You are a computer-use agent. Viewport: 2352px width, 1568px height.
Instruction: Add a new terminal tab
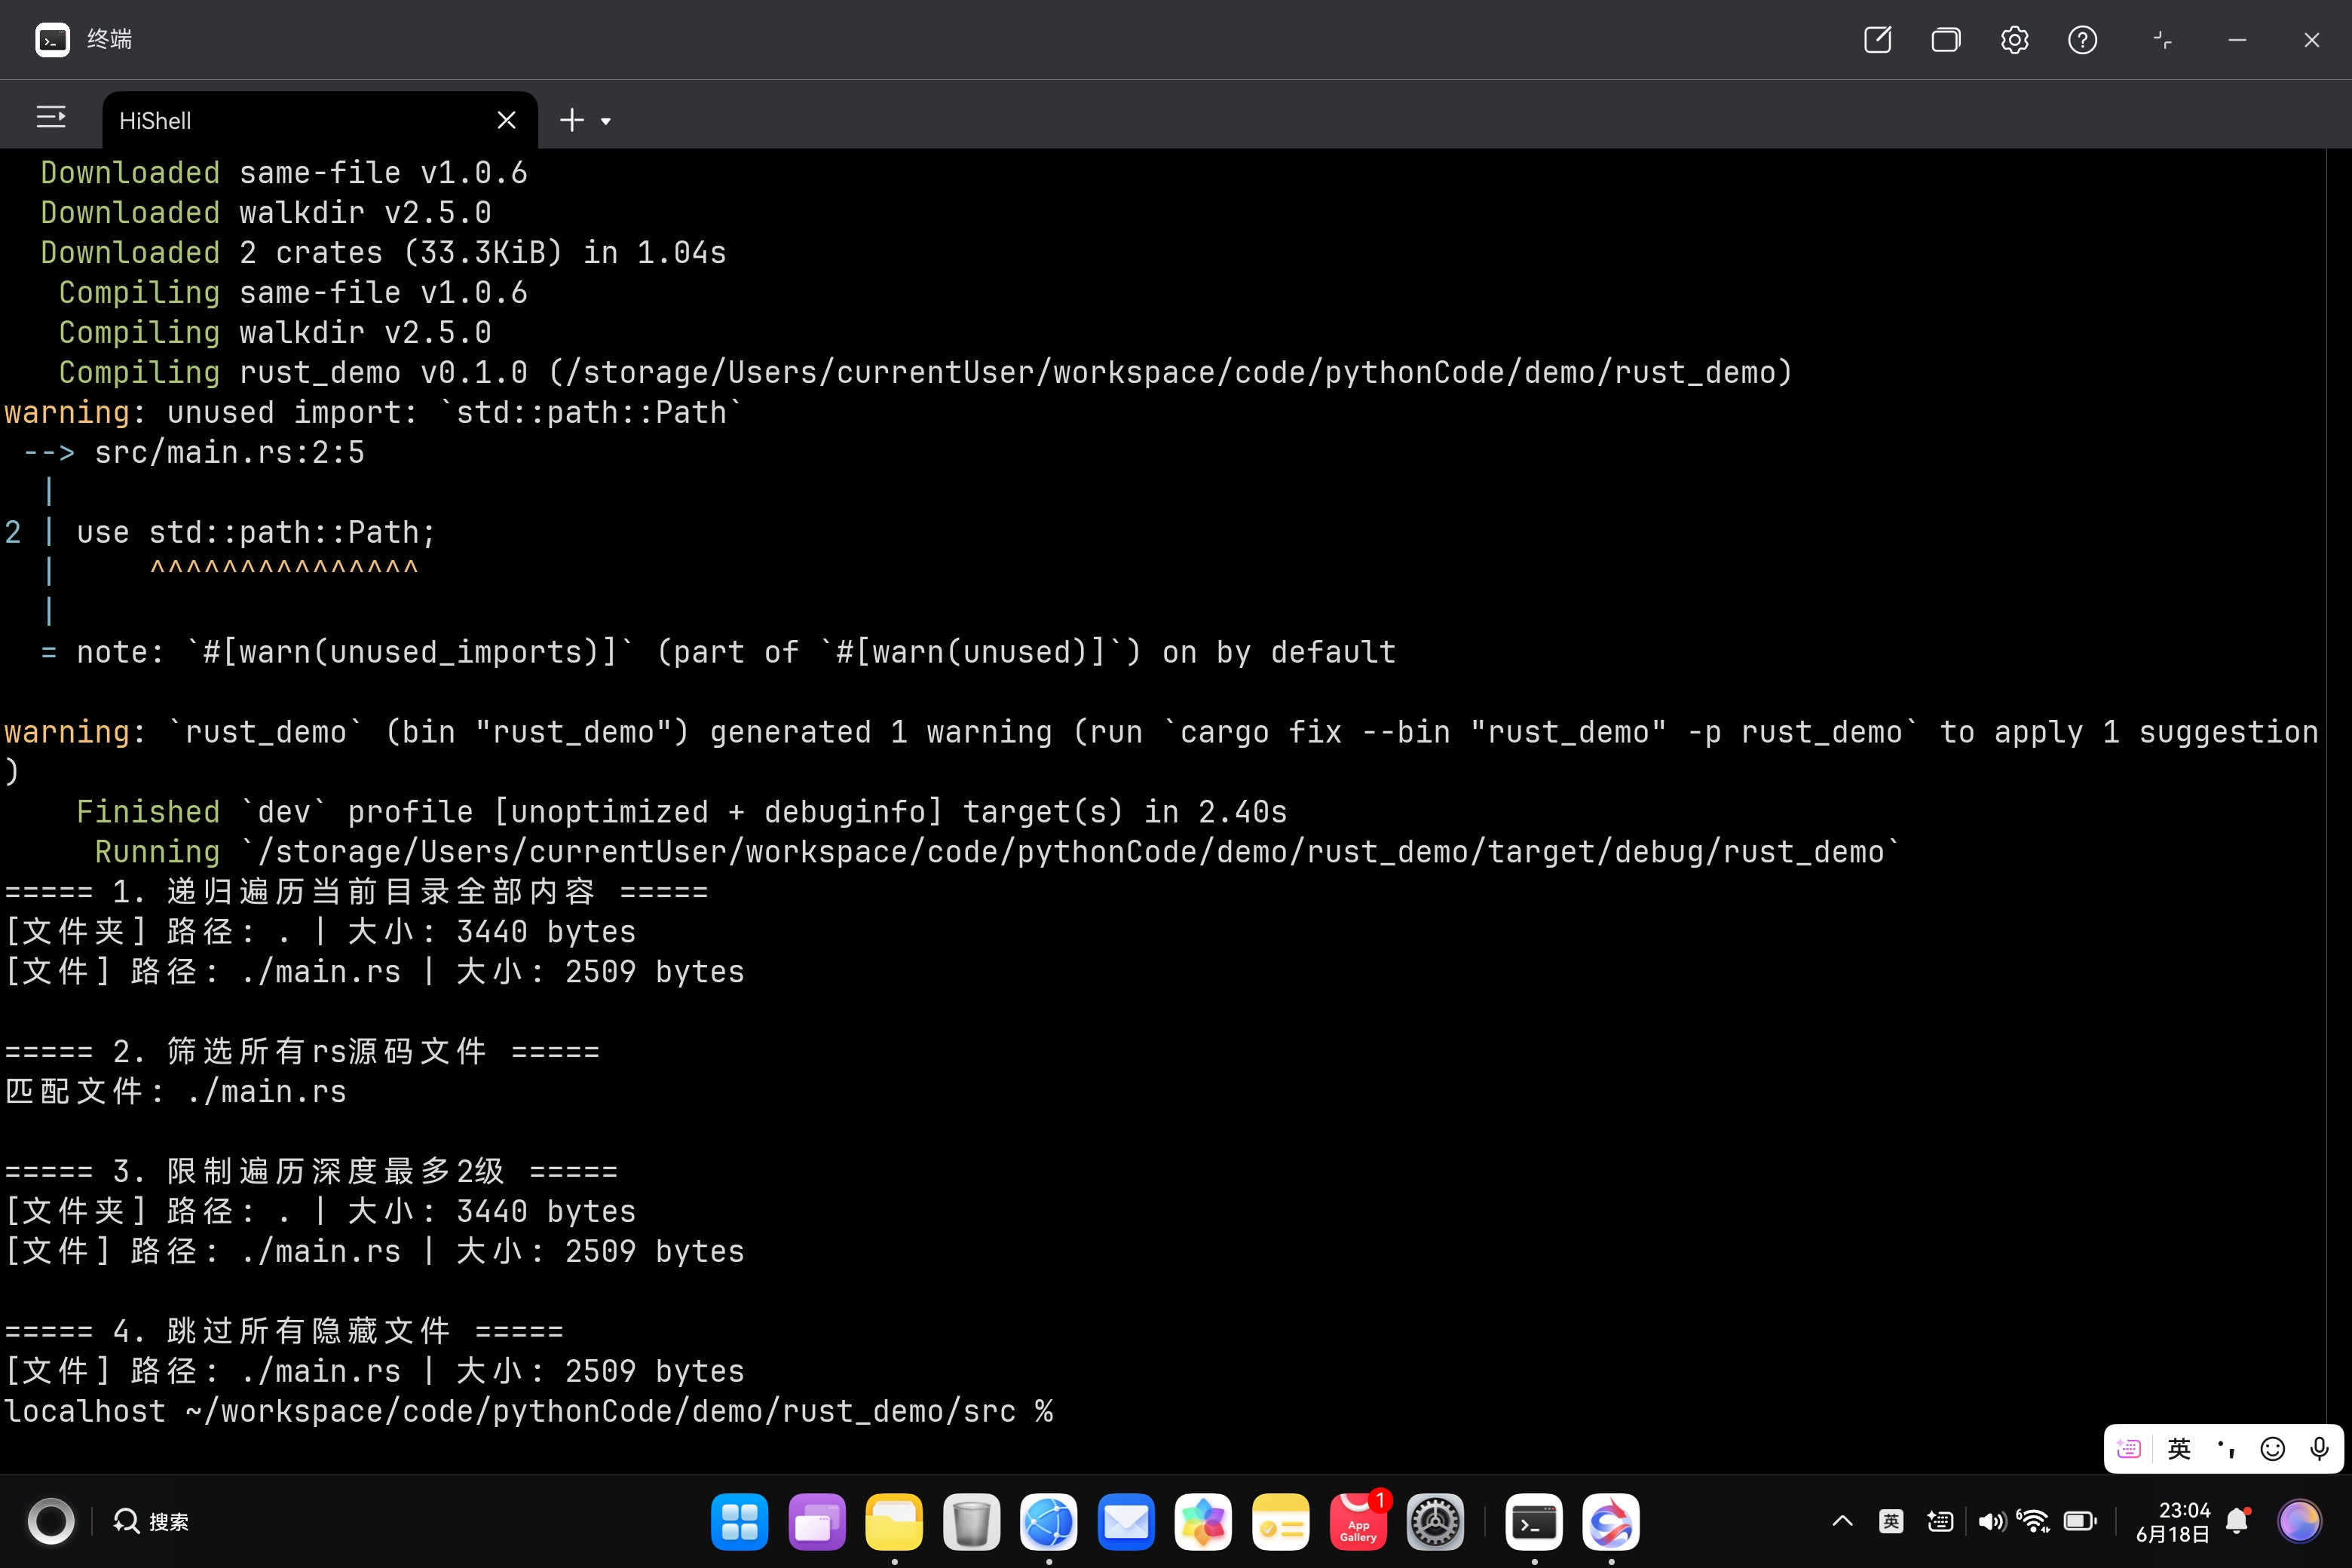point(571,120)
